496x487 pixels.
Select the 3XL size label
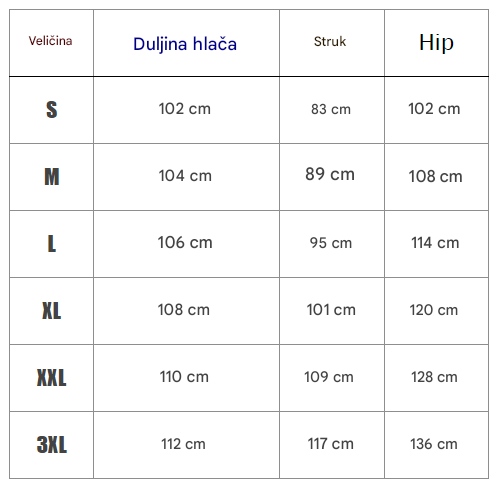[52, 445]
